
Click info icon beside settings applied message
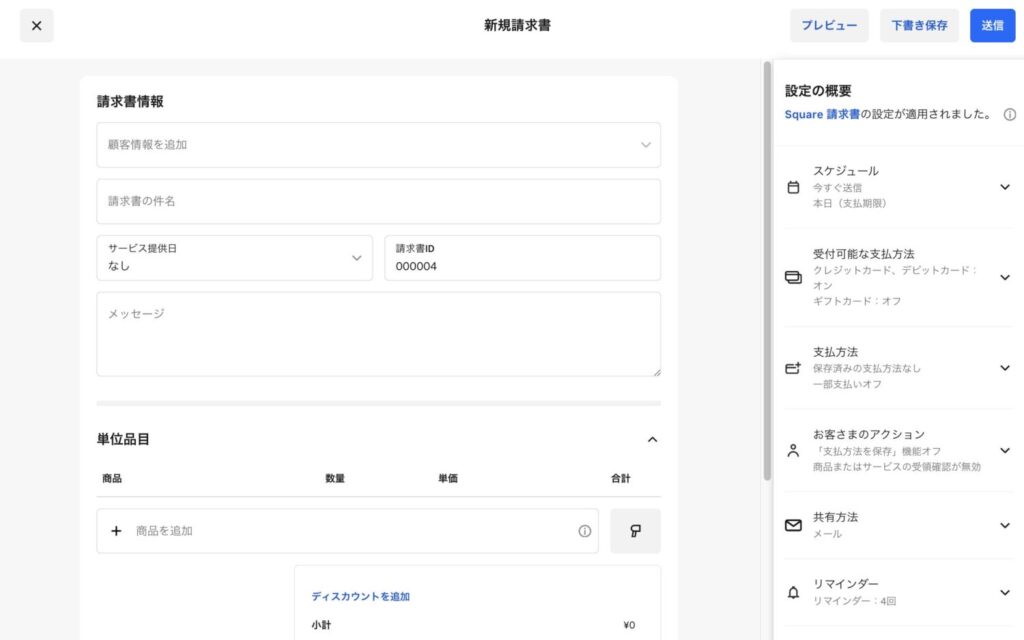point(1009,115)
